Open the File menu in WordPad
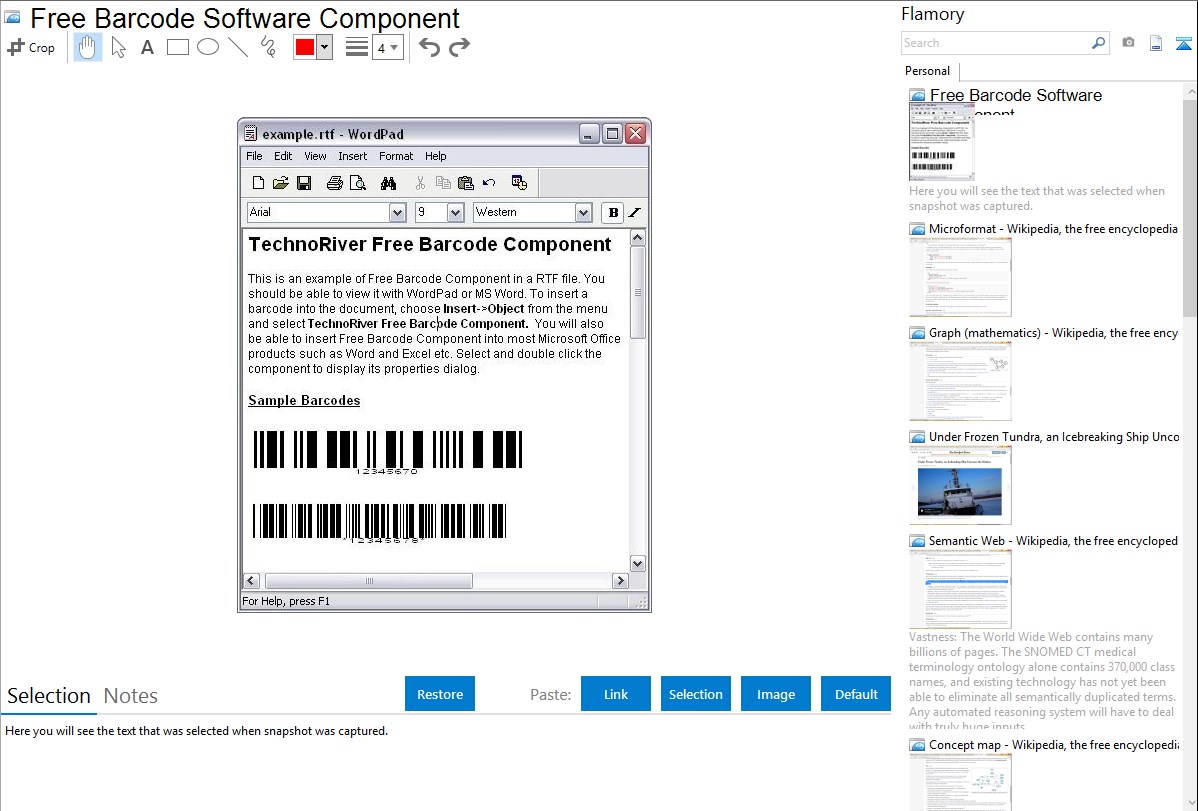The image size is (1198, 811). click(x=254, y=156)
